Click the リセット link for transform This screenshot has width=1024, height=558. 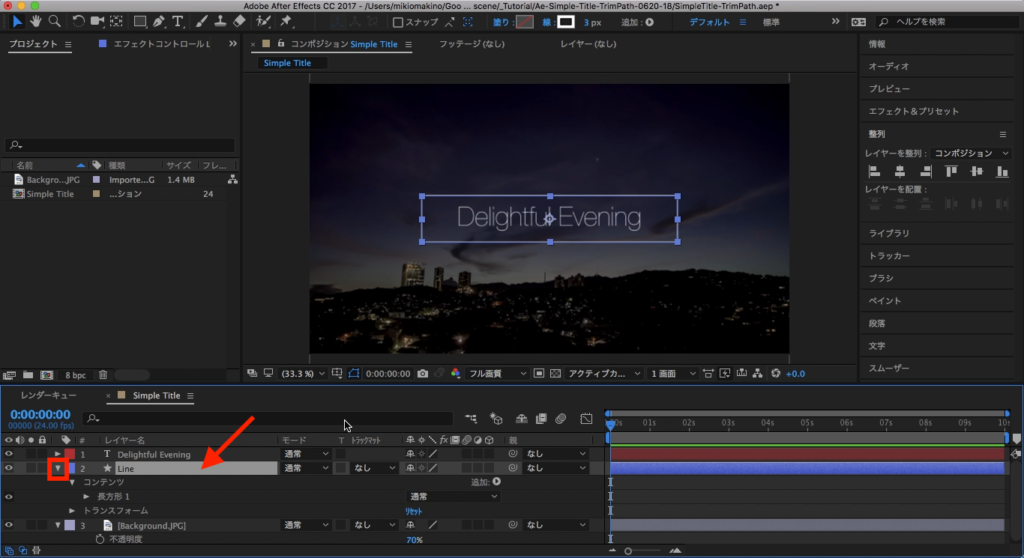414,510
